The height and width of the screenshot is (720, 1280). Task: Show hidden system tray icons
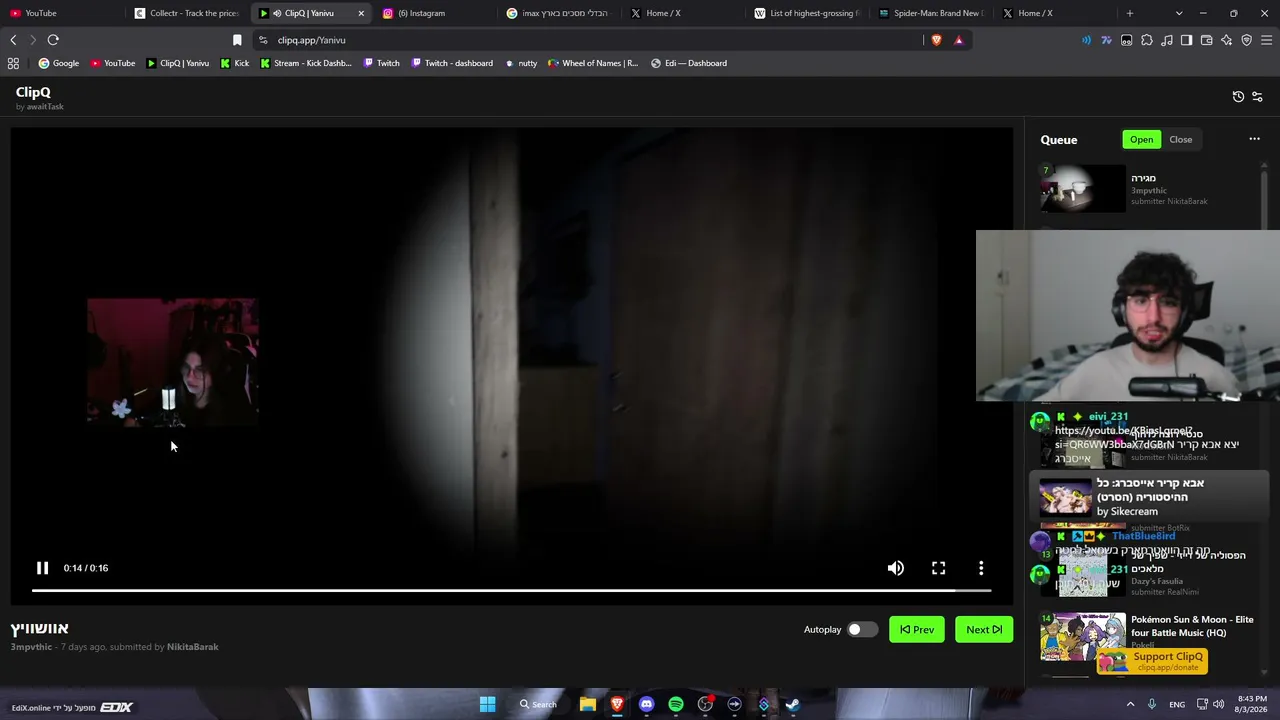[x=1131, y=704]
